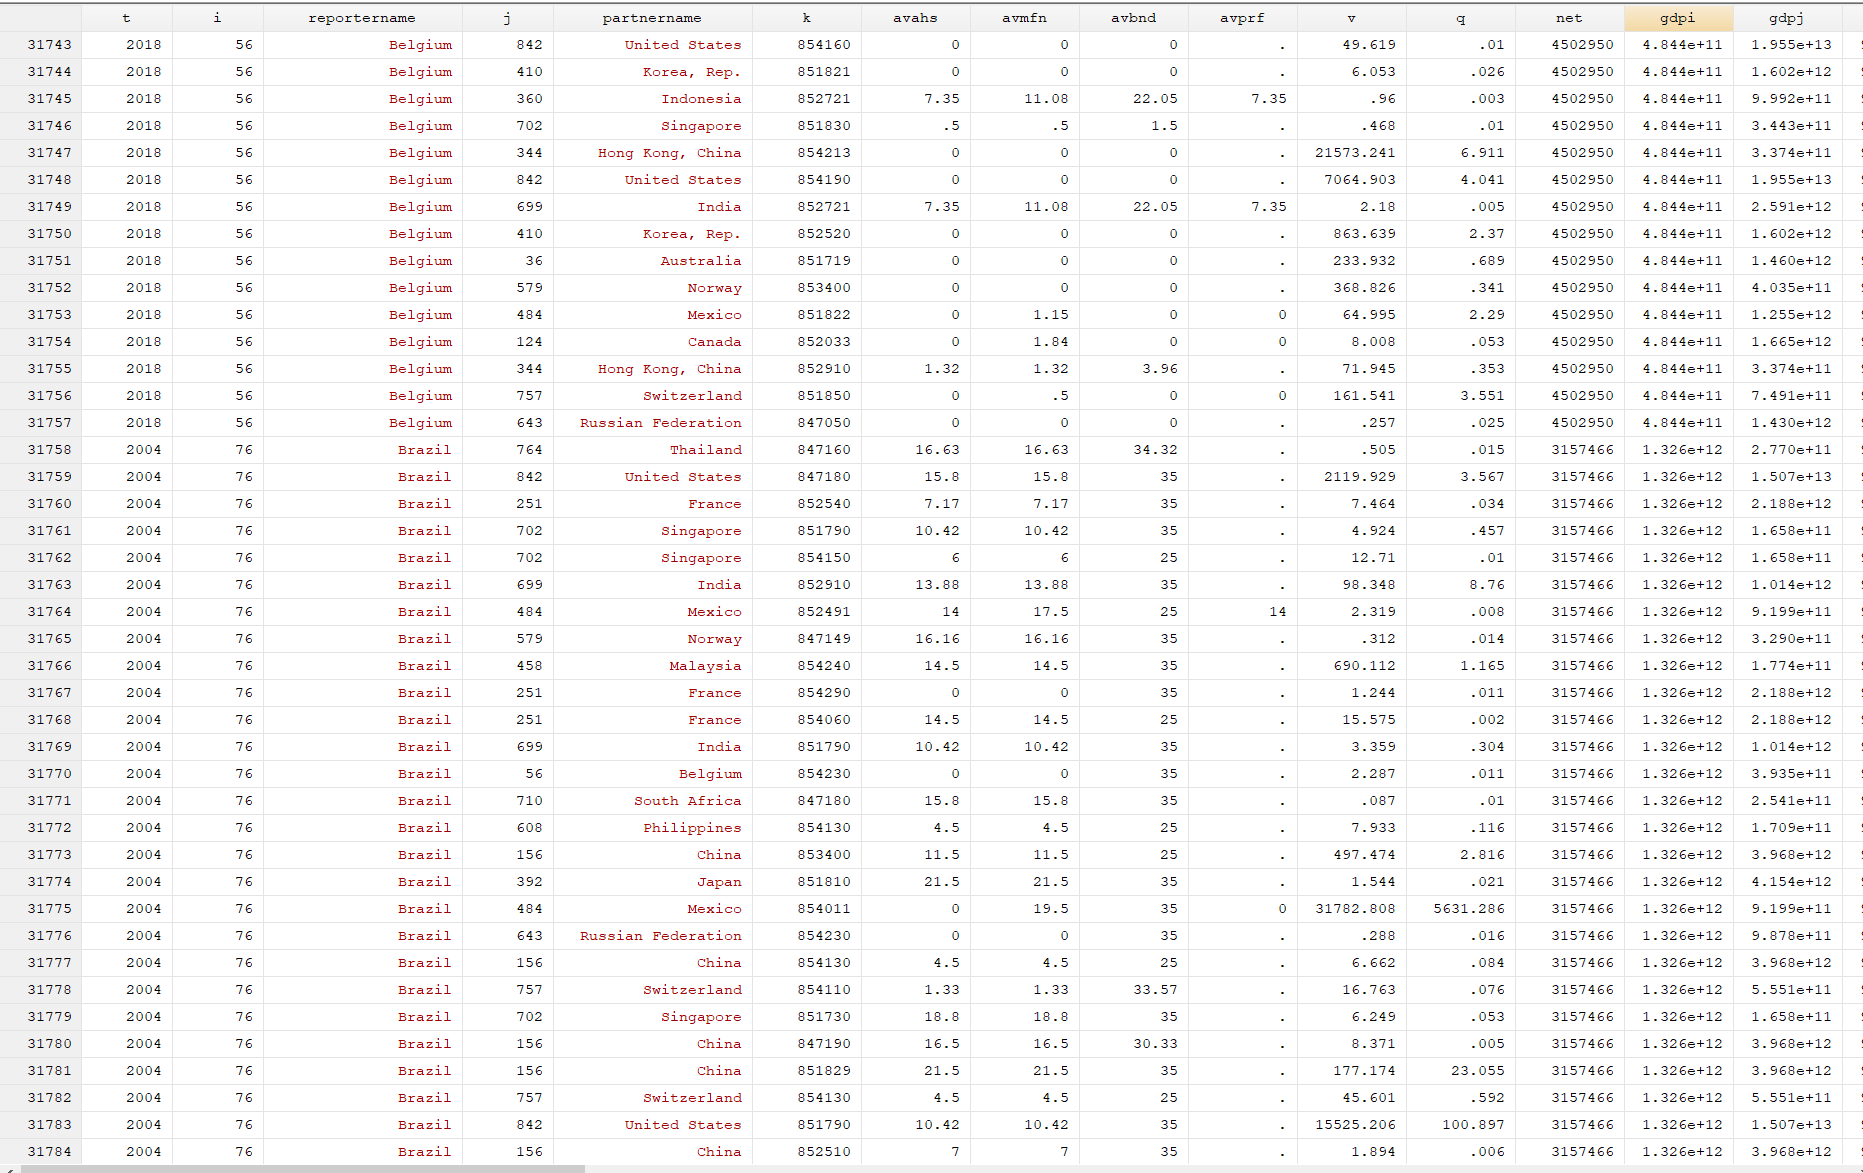The height and width of the screenshot is (1173, 1863).
Task: Click the k value 854011
Action: point(824,909)
